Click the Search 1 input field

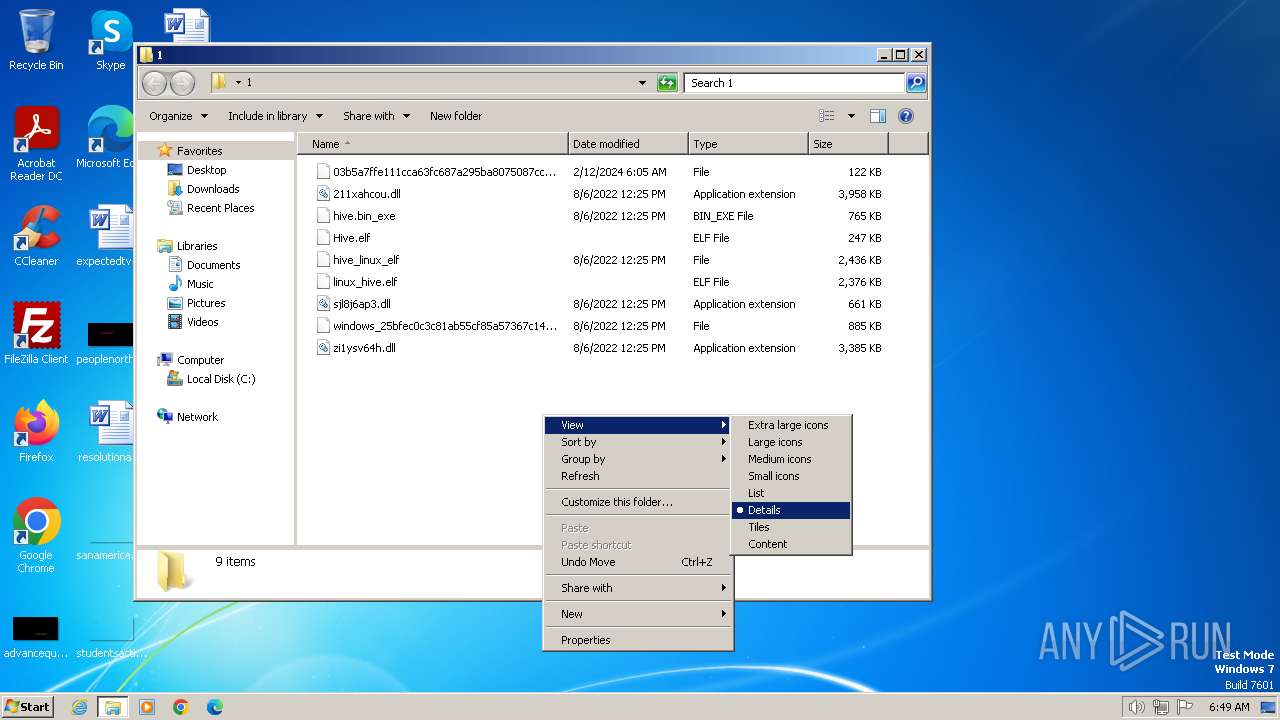coord(795,83)
